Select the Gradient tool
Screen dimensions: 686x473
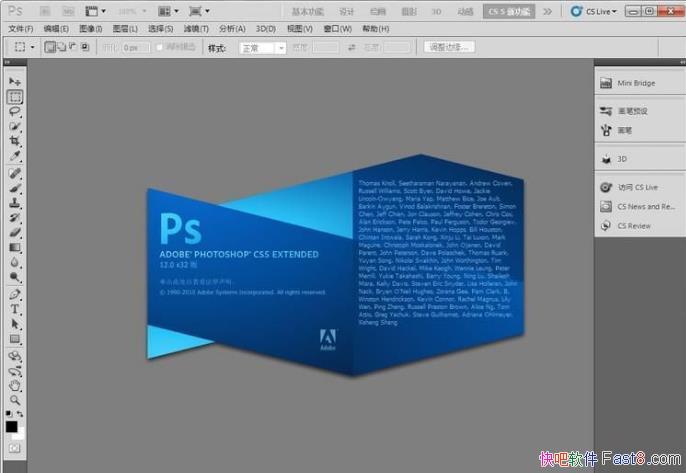pos(14,247)
